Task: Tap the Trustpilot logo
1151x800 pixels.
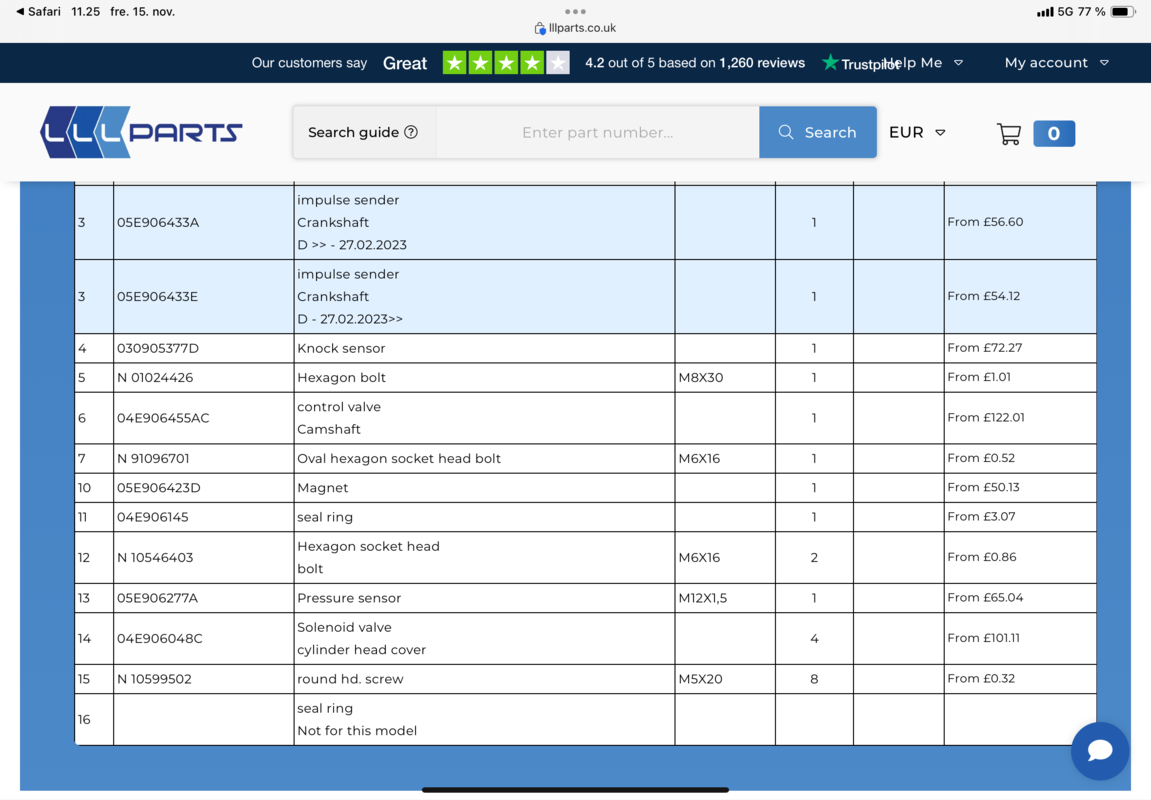Action: pyautogui.click(x=858, y=63)
